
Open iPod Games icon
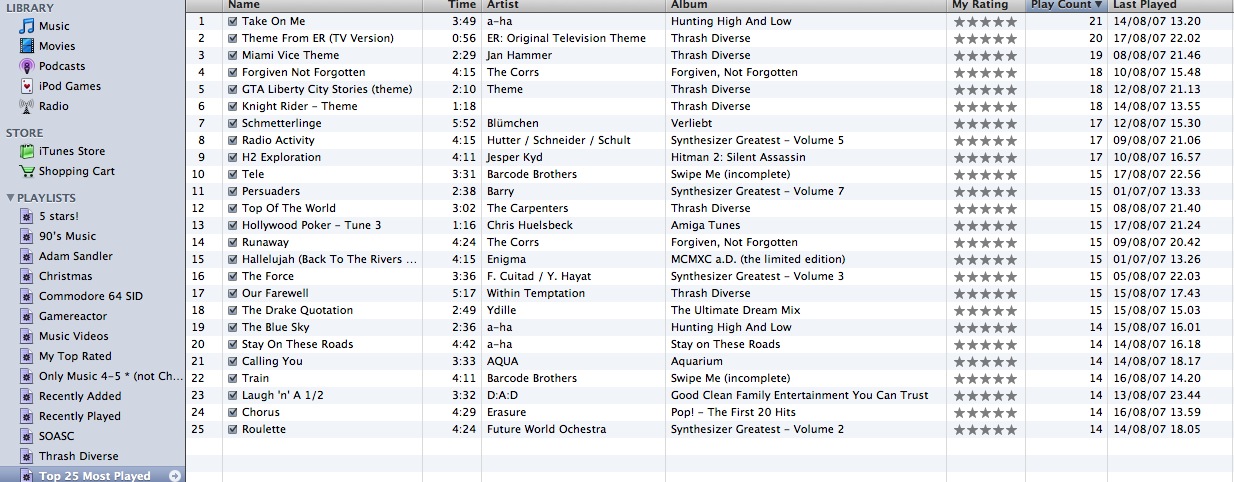pyautogui.click(x=27, y=86)
